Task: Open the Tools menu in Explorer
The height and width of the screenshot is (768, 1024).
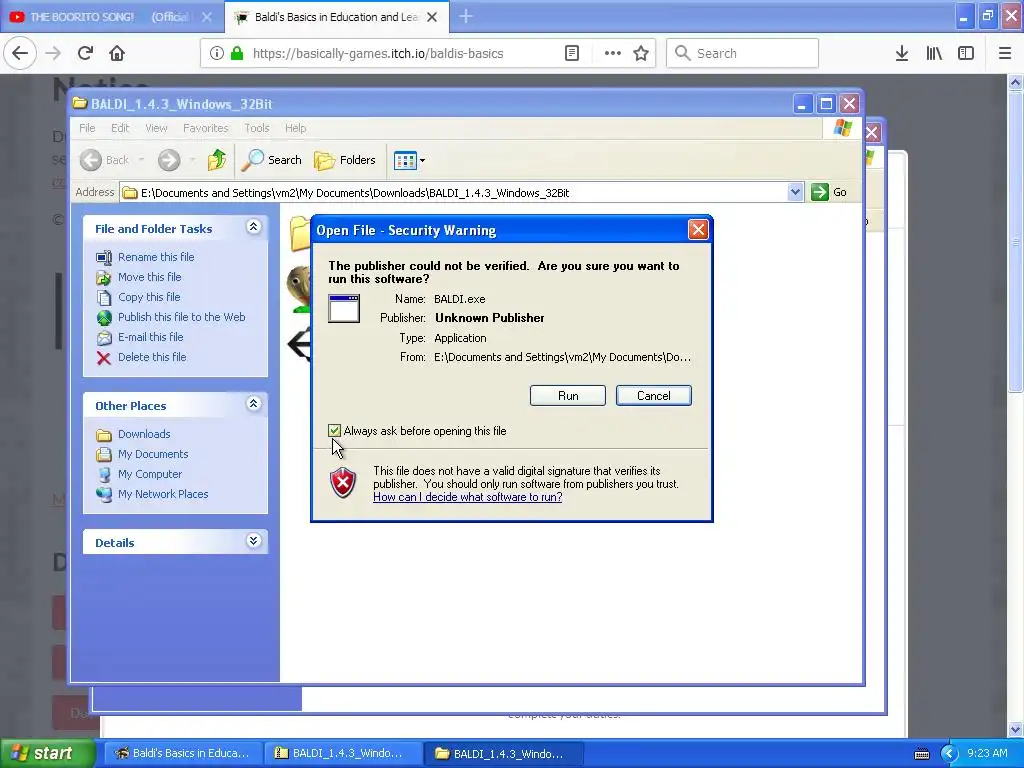Action: pos(257,128)
